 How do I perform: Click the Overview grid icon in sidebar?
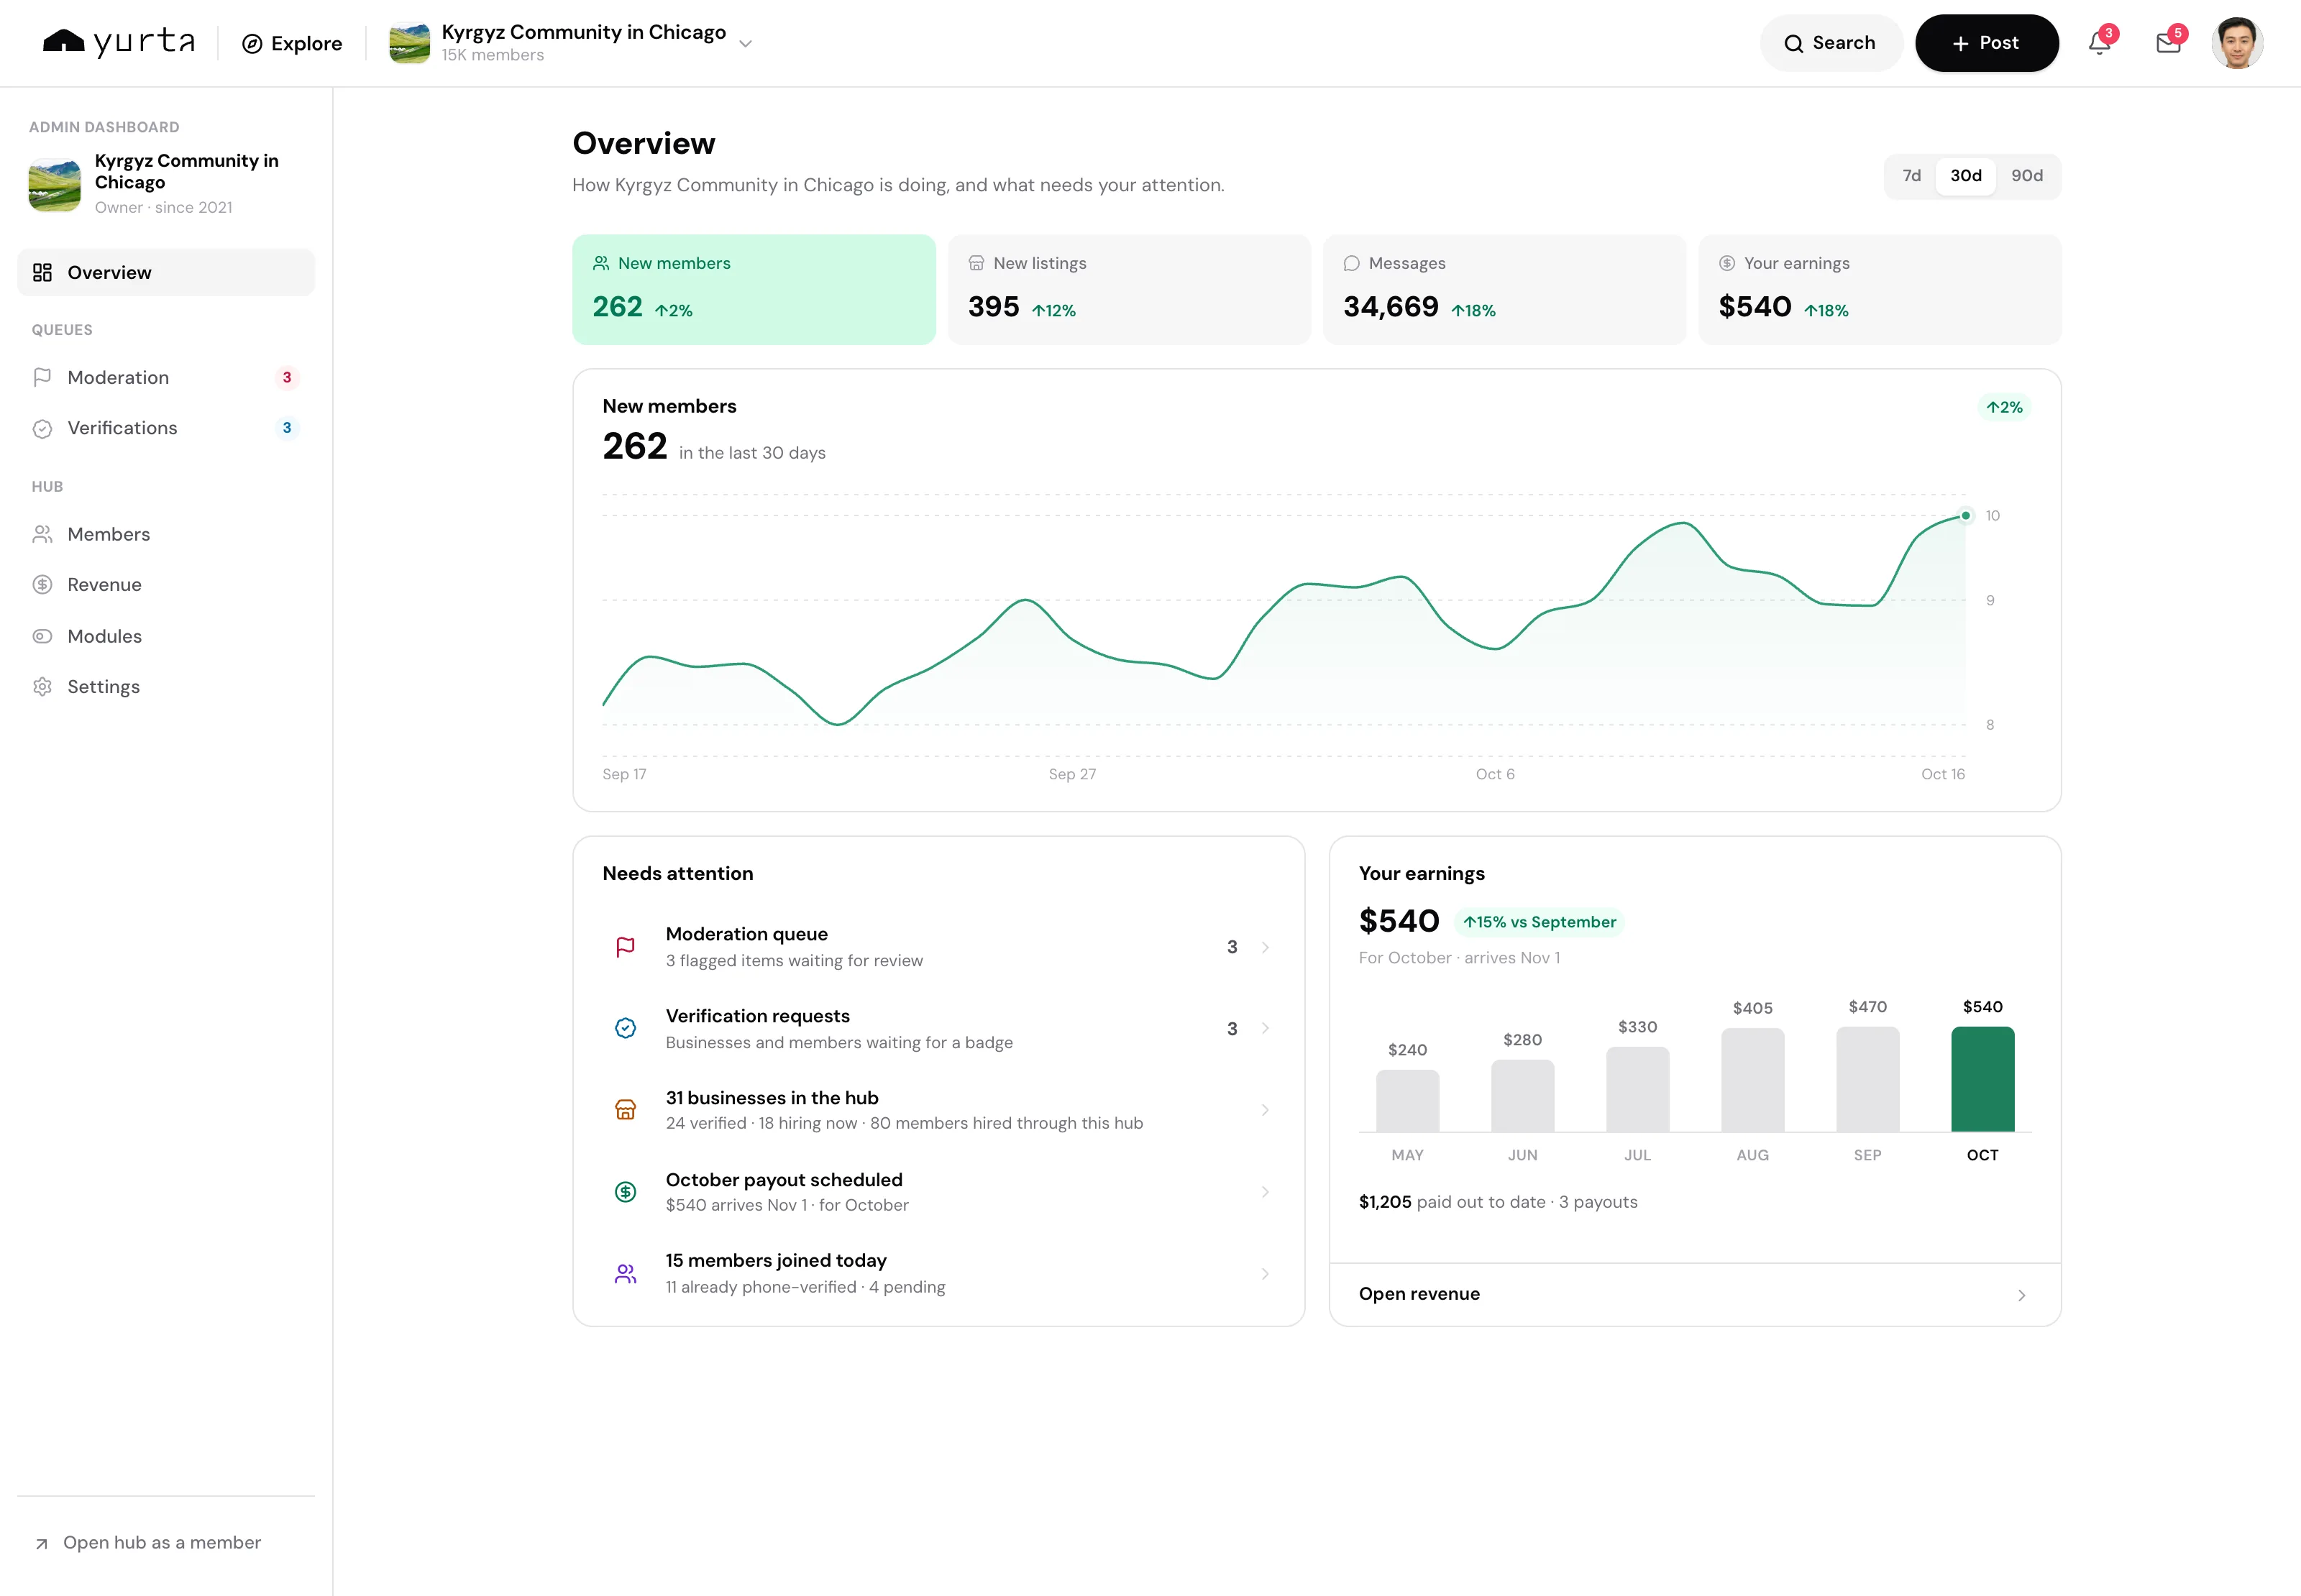click(42, 272)
